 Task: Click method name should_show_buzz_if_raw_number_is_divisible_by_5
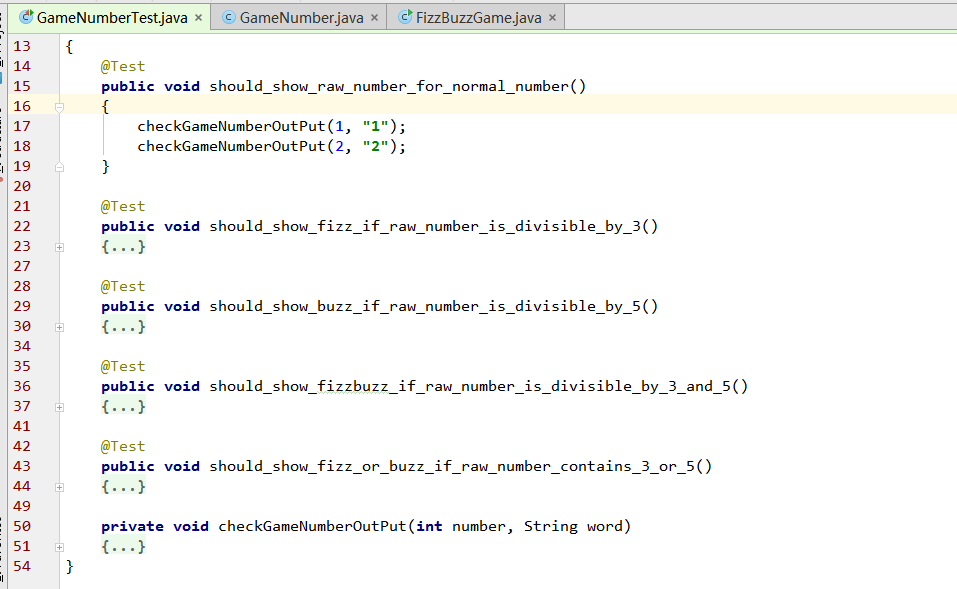point(425,306)
